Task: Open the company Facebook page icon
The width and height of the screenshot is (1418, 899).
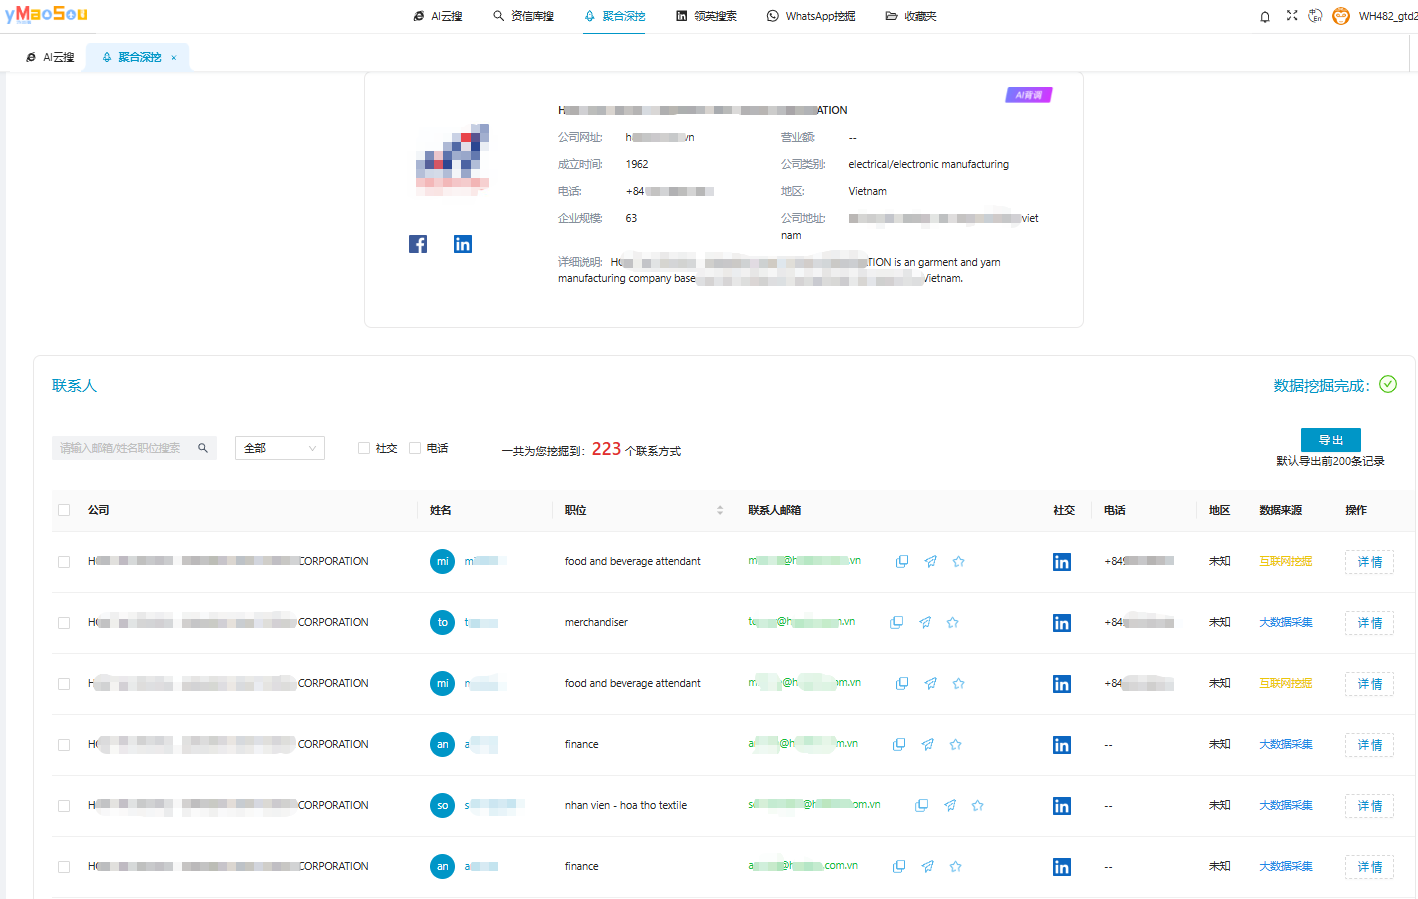Action: point(418,244)
